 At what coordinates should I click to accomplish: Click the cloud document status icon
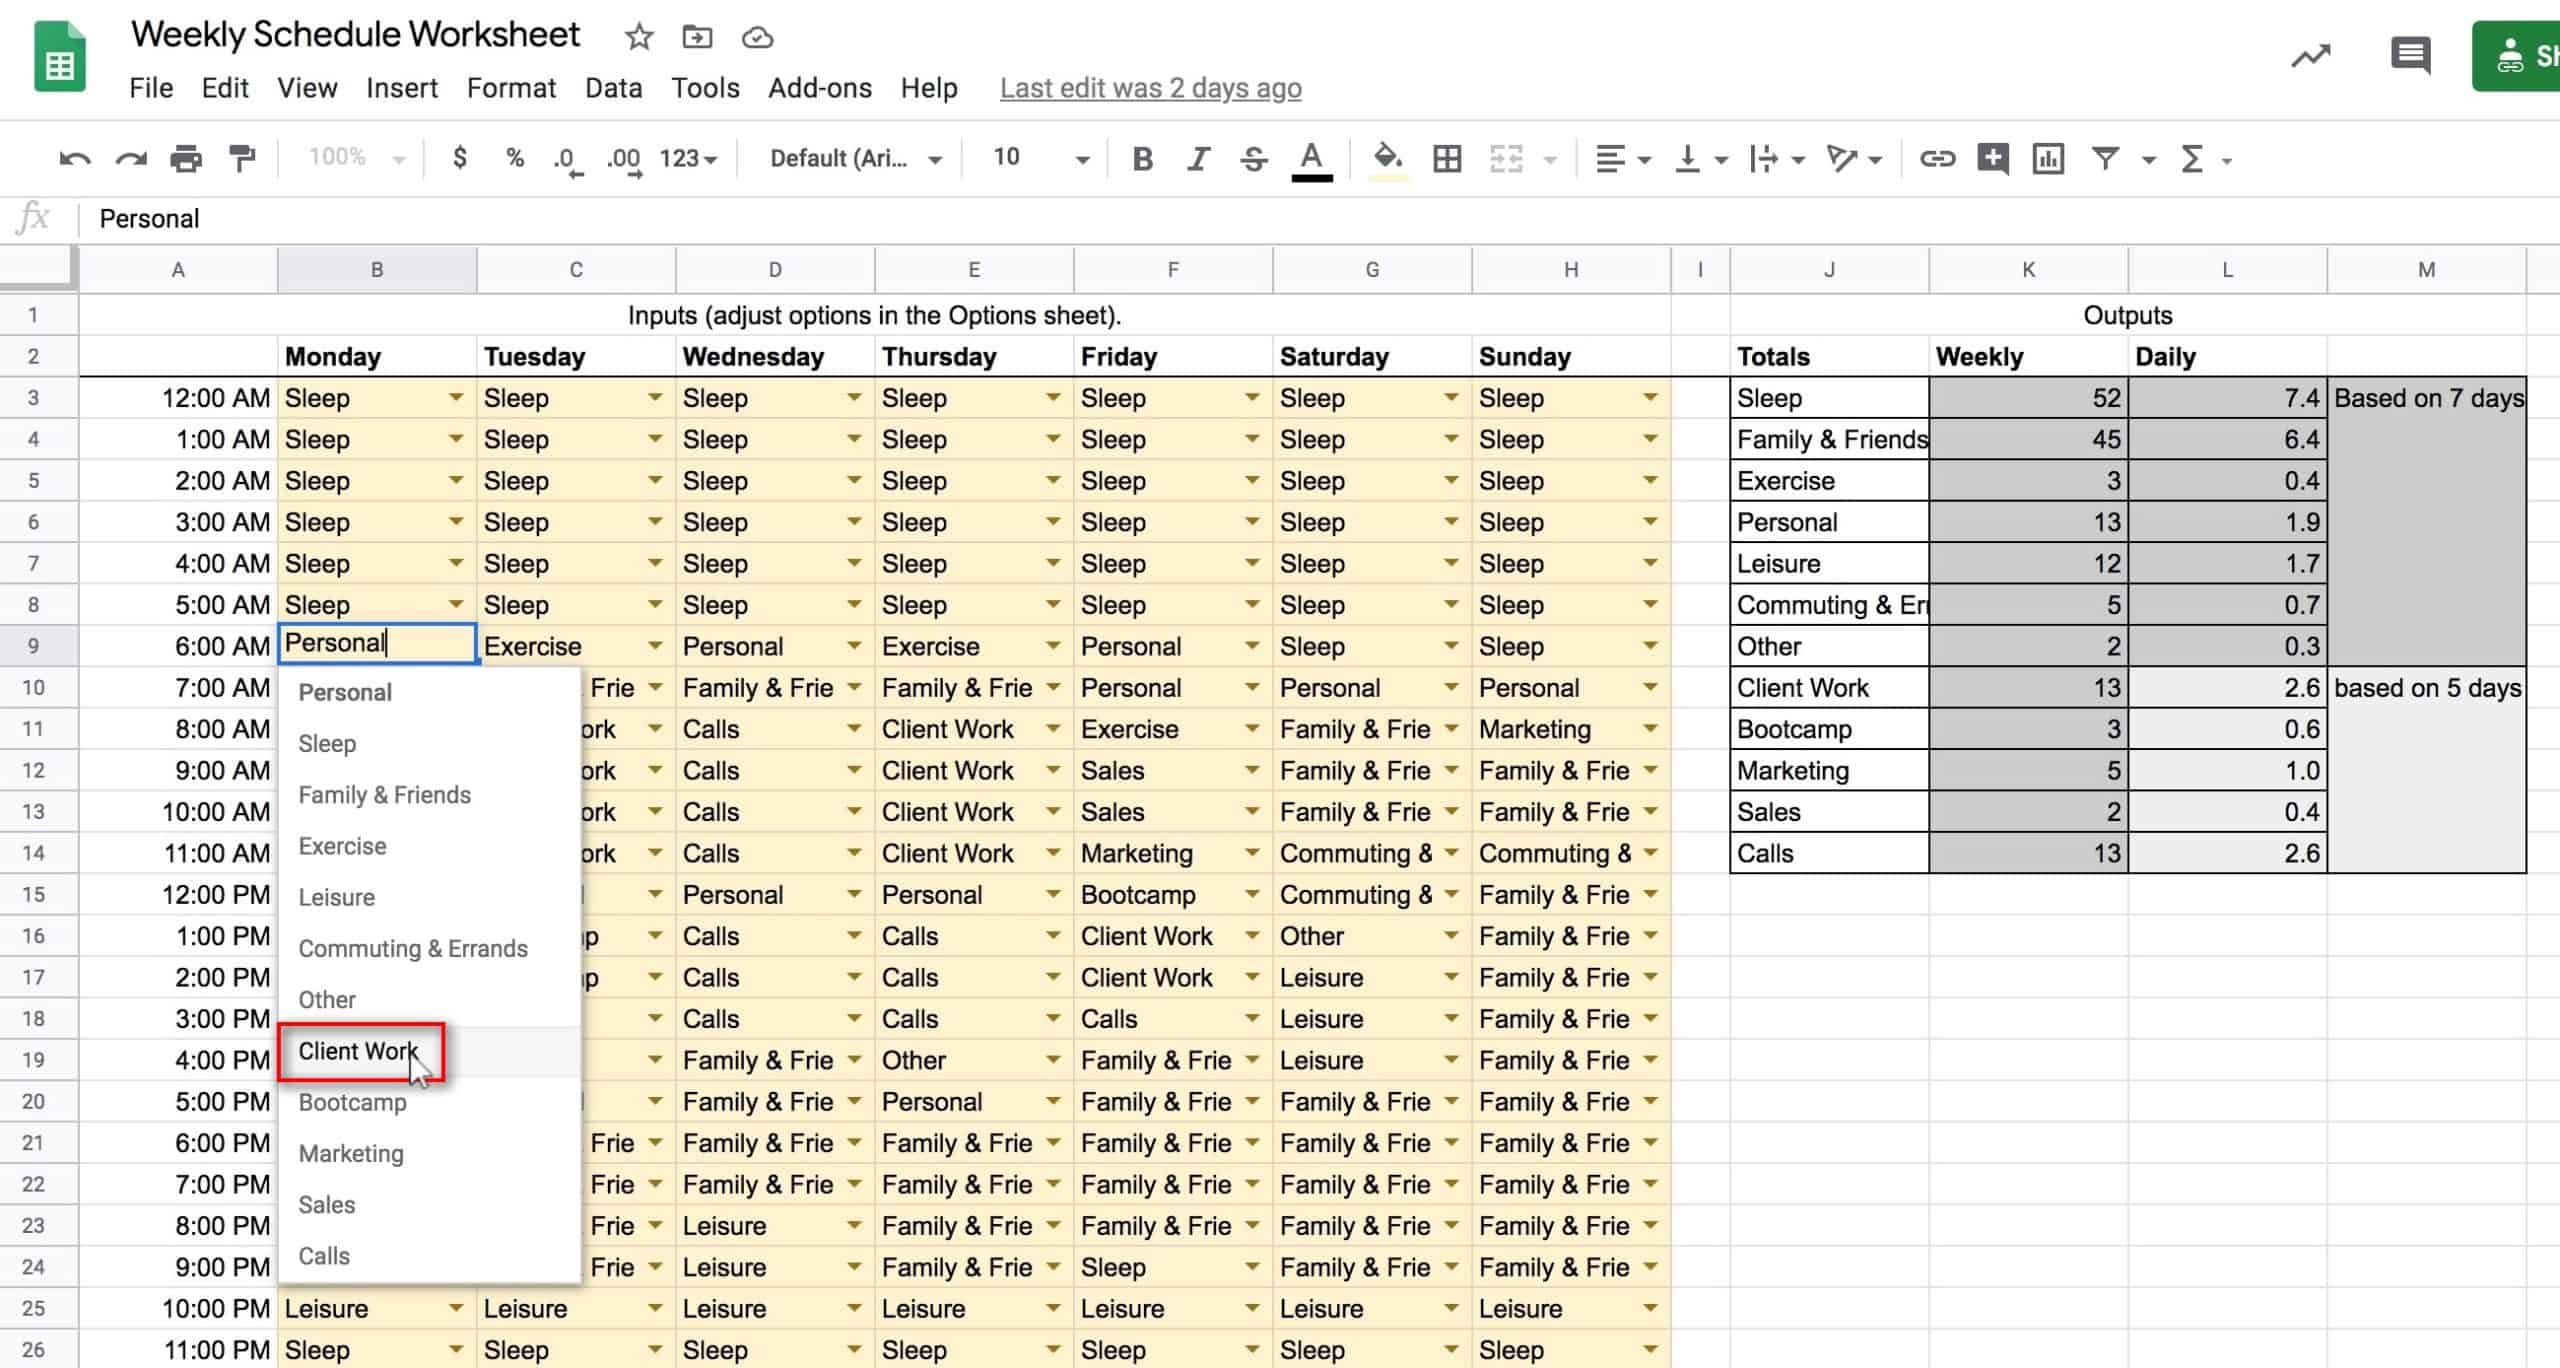pyautogui.click(x=757, y=38)
